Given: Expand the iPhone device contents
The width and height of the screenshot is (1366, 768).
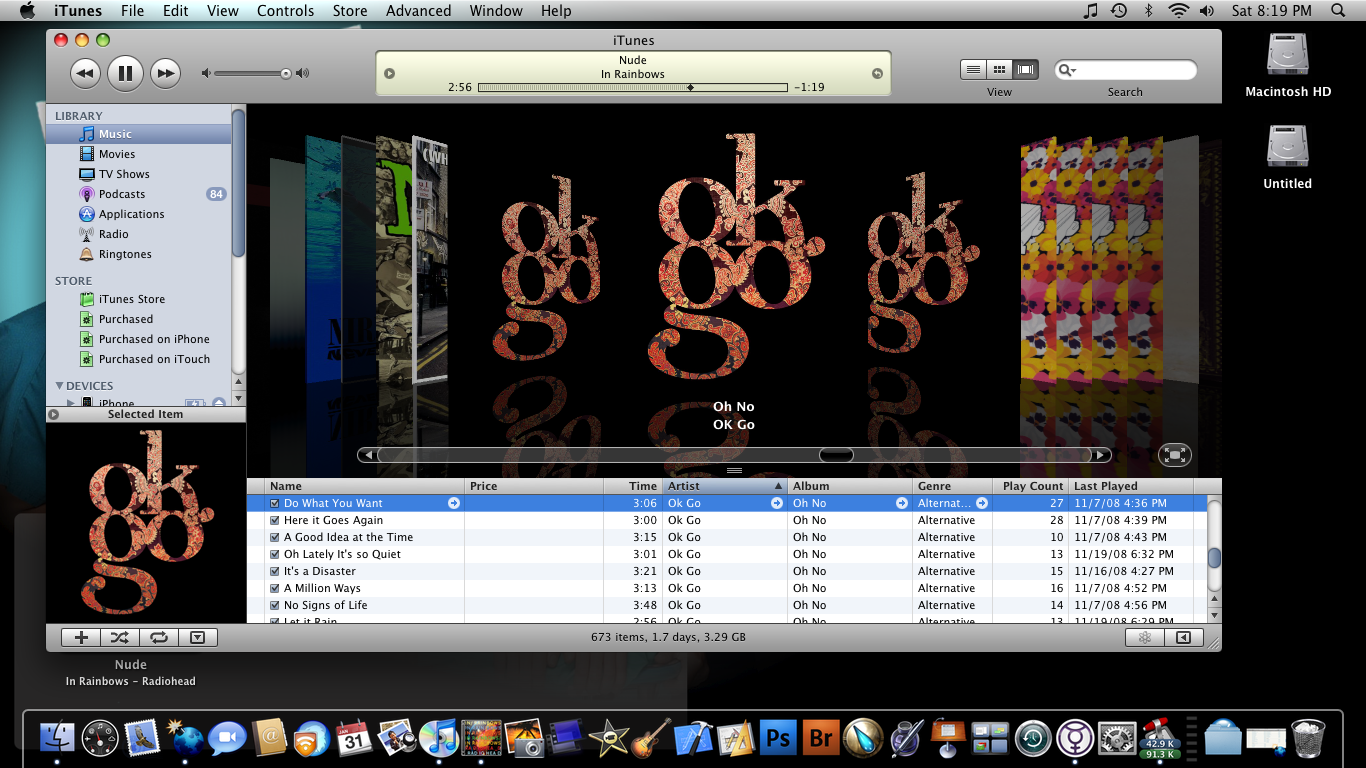Looking at the screenshot, I should pos(70,403).
